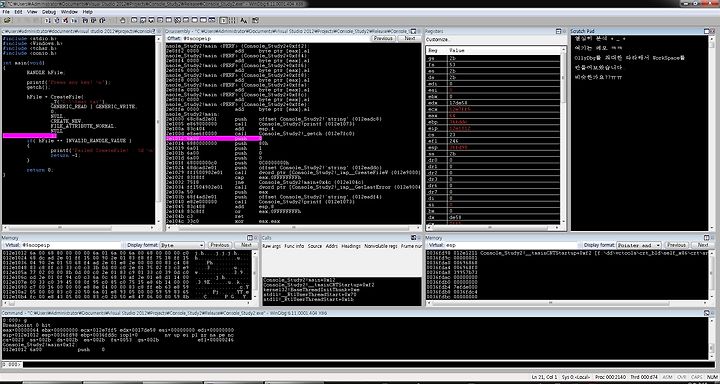Image resolution: width=720 pixels, height=384 pixels.
Task: Open the Registers window toolbar icon
Action: coord(159,20)
